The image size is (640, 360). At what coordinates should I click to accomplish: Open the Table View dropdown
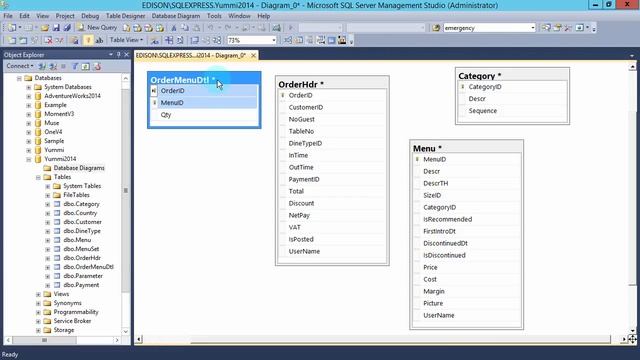point(126,40)
